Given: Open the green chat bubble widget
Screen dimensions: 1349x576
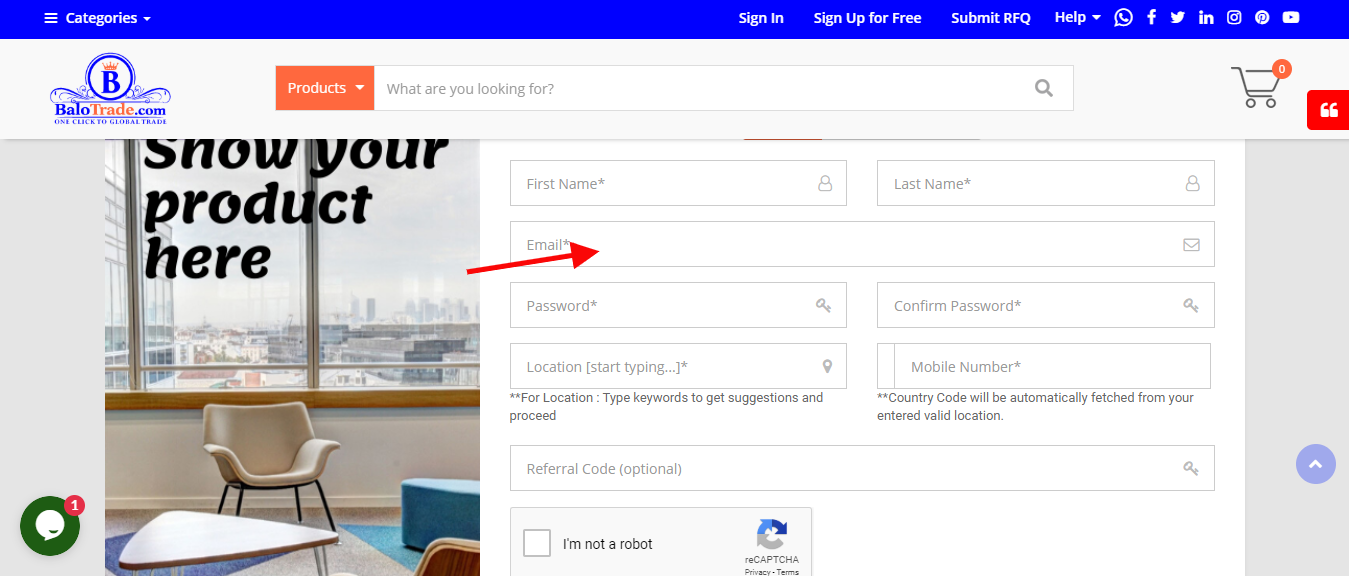Looking at the screenshot, I should (x=50, y=526).
